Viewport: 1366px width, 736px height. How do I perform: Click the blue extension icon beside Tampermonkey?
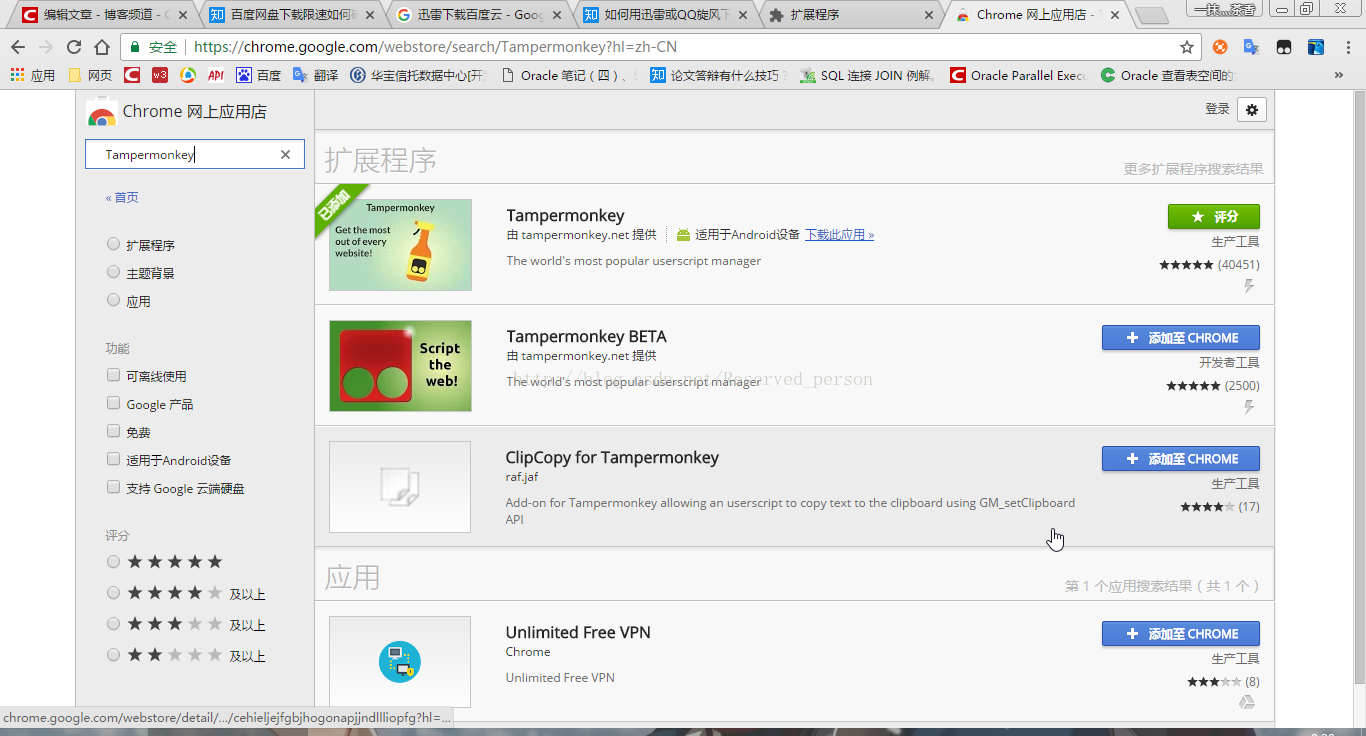pyautogui.click(x=1316, y=47)
